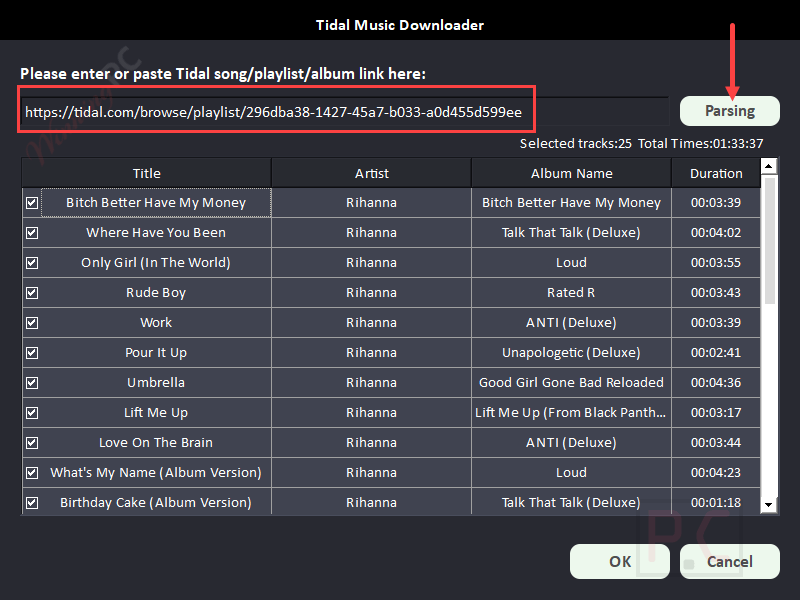Uncheck the track "Lift Me Up"
Image resolution: width=800 pixels, height=600 pixels.
(31, 412)
